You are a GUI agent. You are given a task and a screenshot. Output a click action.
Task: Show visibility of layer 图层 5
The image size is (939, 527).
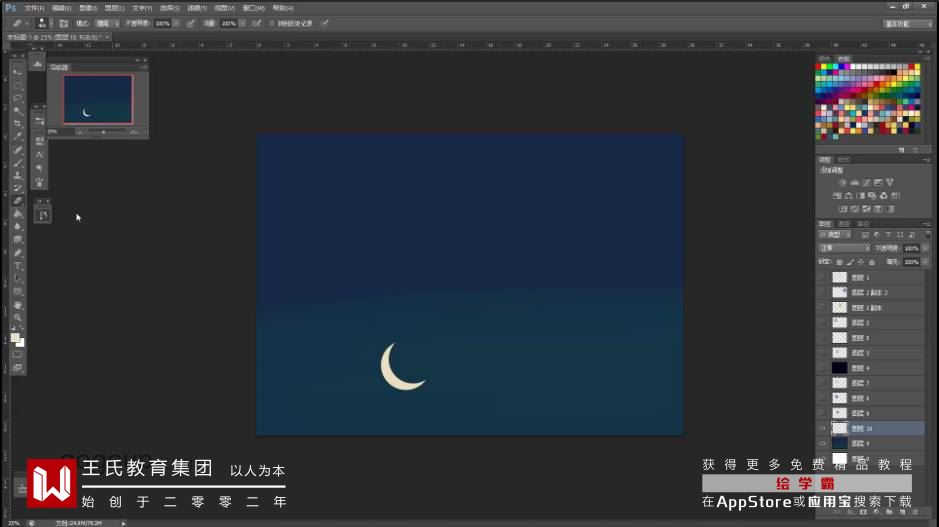coord(822,338)
